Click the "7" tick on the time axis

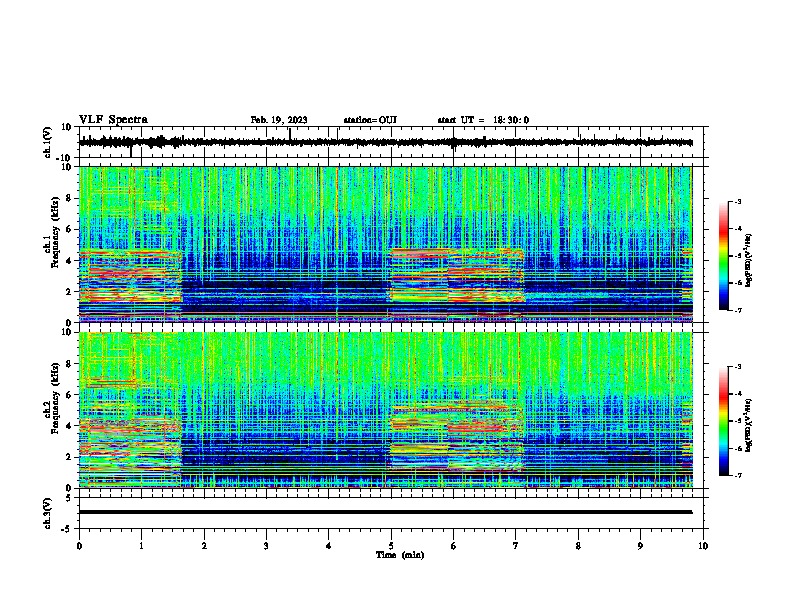coord(516,546)
